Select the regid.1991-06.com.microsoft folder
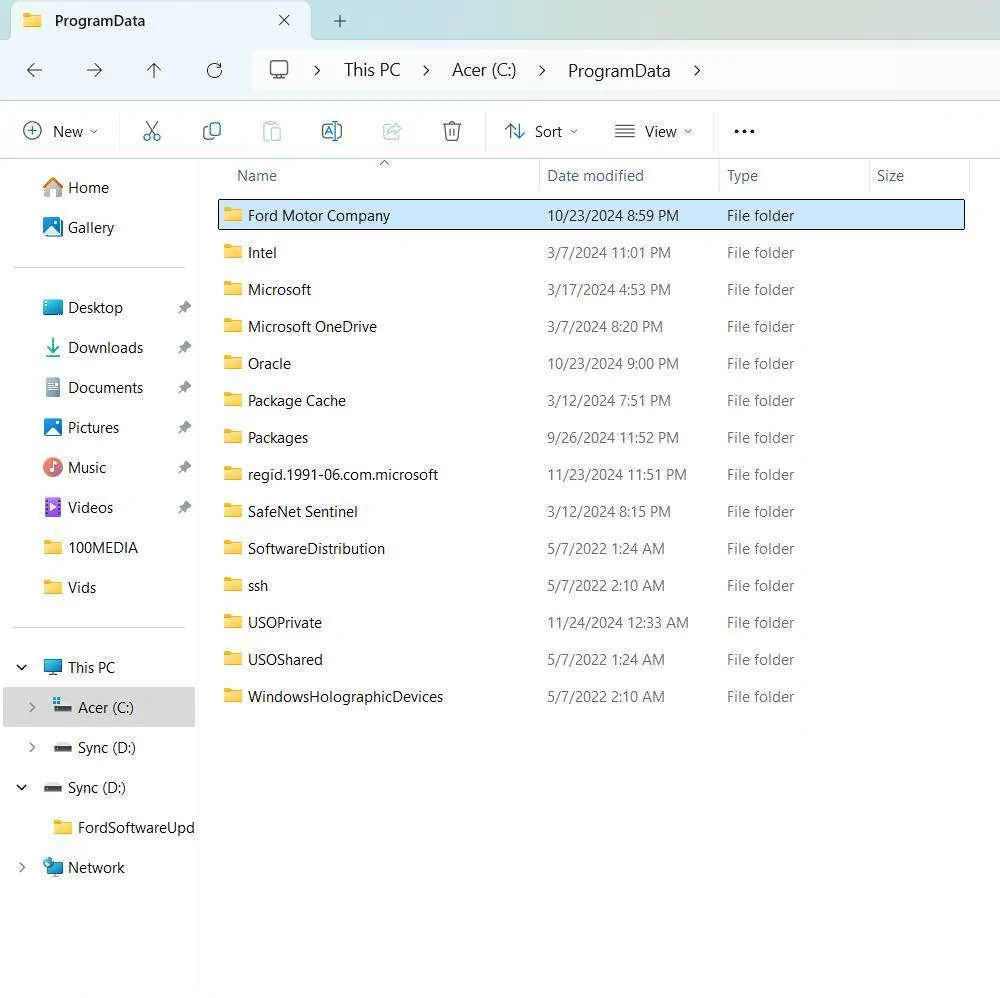The height and width of the screenshot is (998, 1000). [591, 474]
